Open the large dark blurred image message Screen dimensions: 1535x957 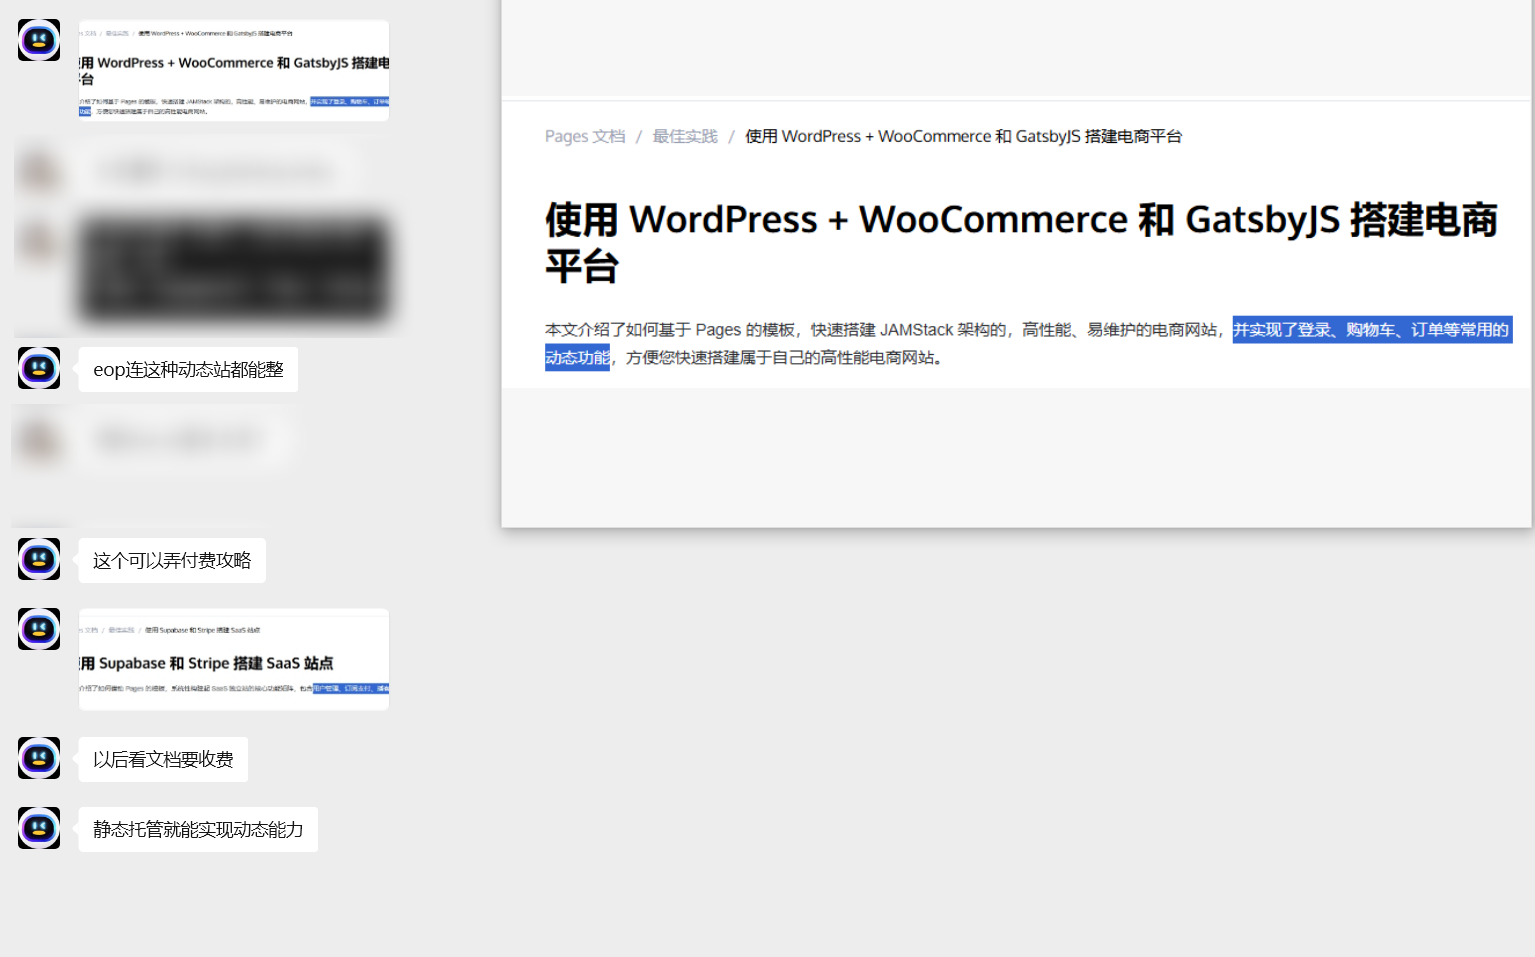pyautogui.click(x=234, y=268)
